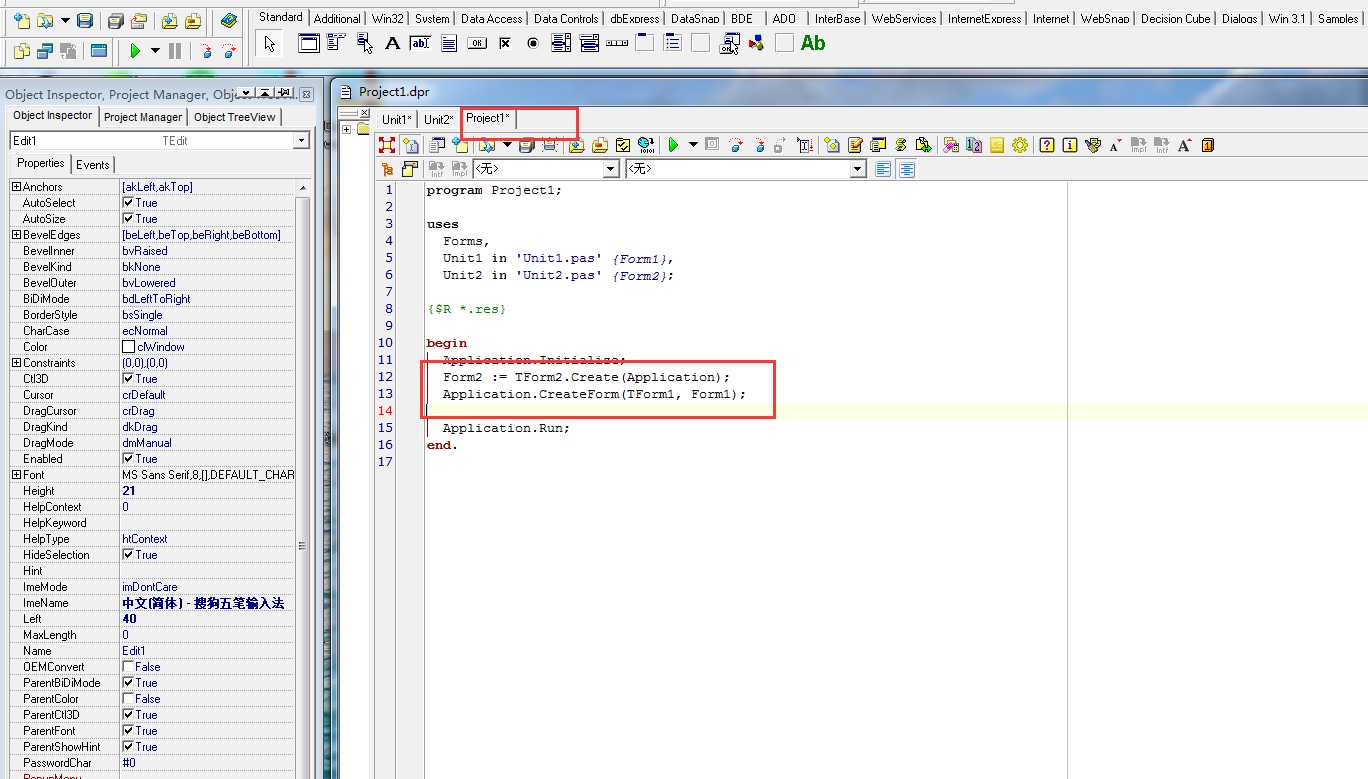1368x779 pixels.
Task: Toggle the AutoSelect True checkbox
Action: tap(128, 203)
